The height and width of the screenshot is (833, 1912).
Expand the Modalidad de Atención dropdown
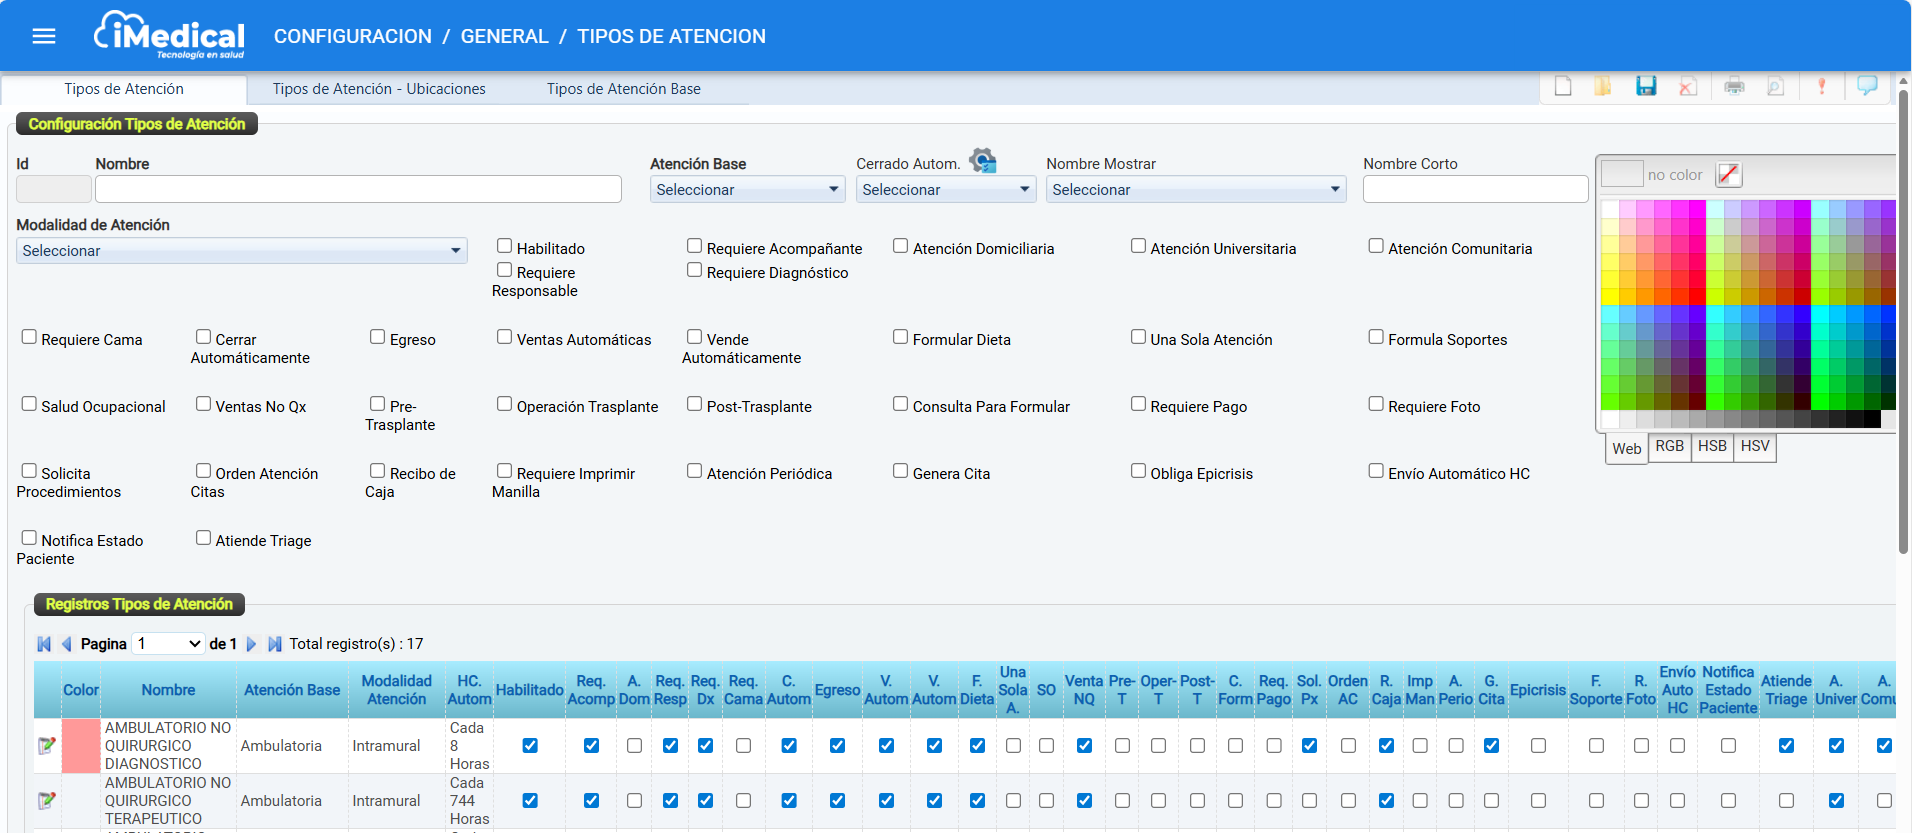coord(242,251)
